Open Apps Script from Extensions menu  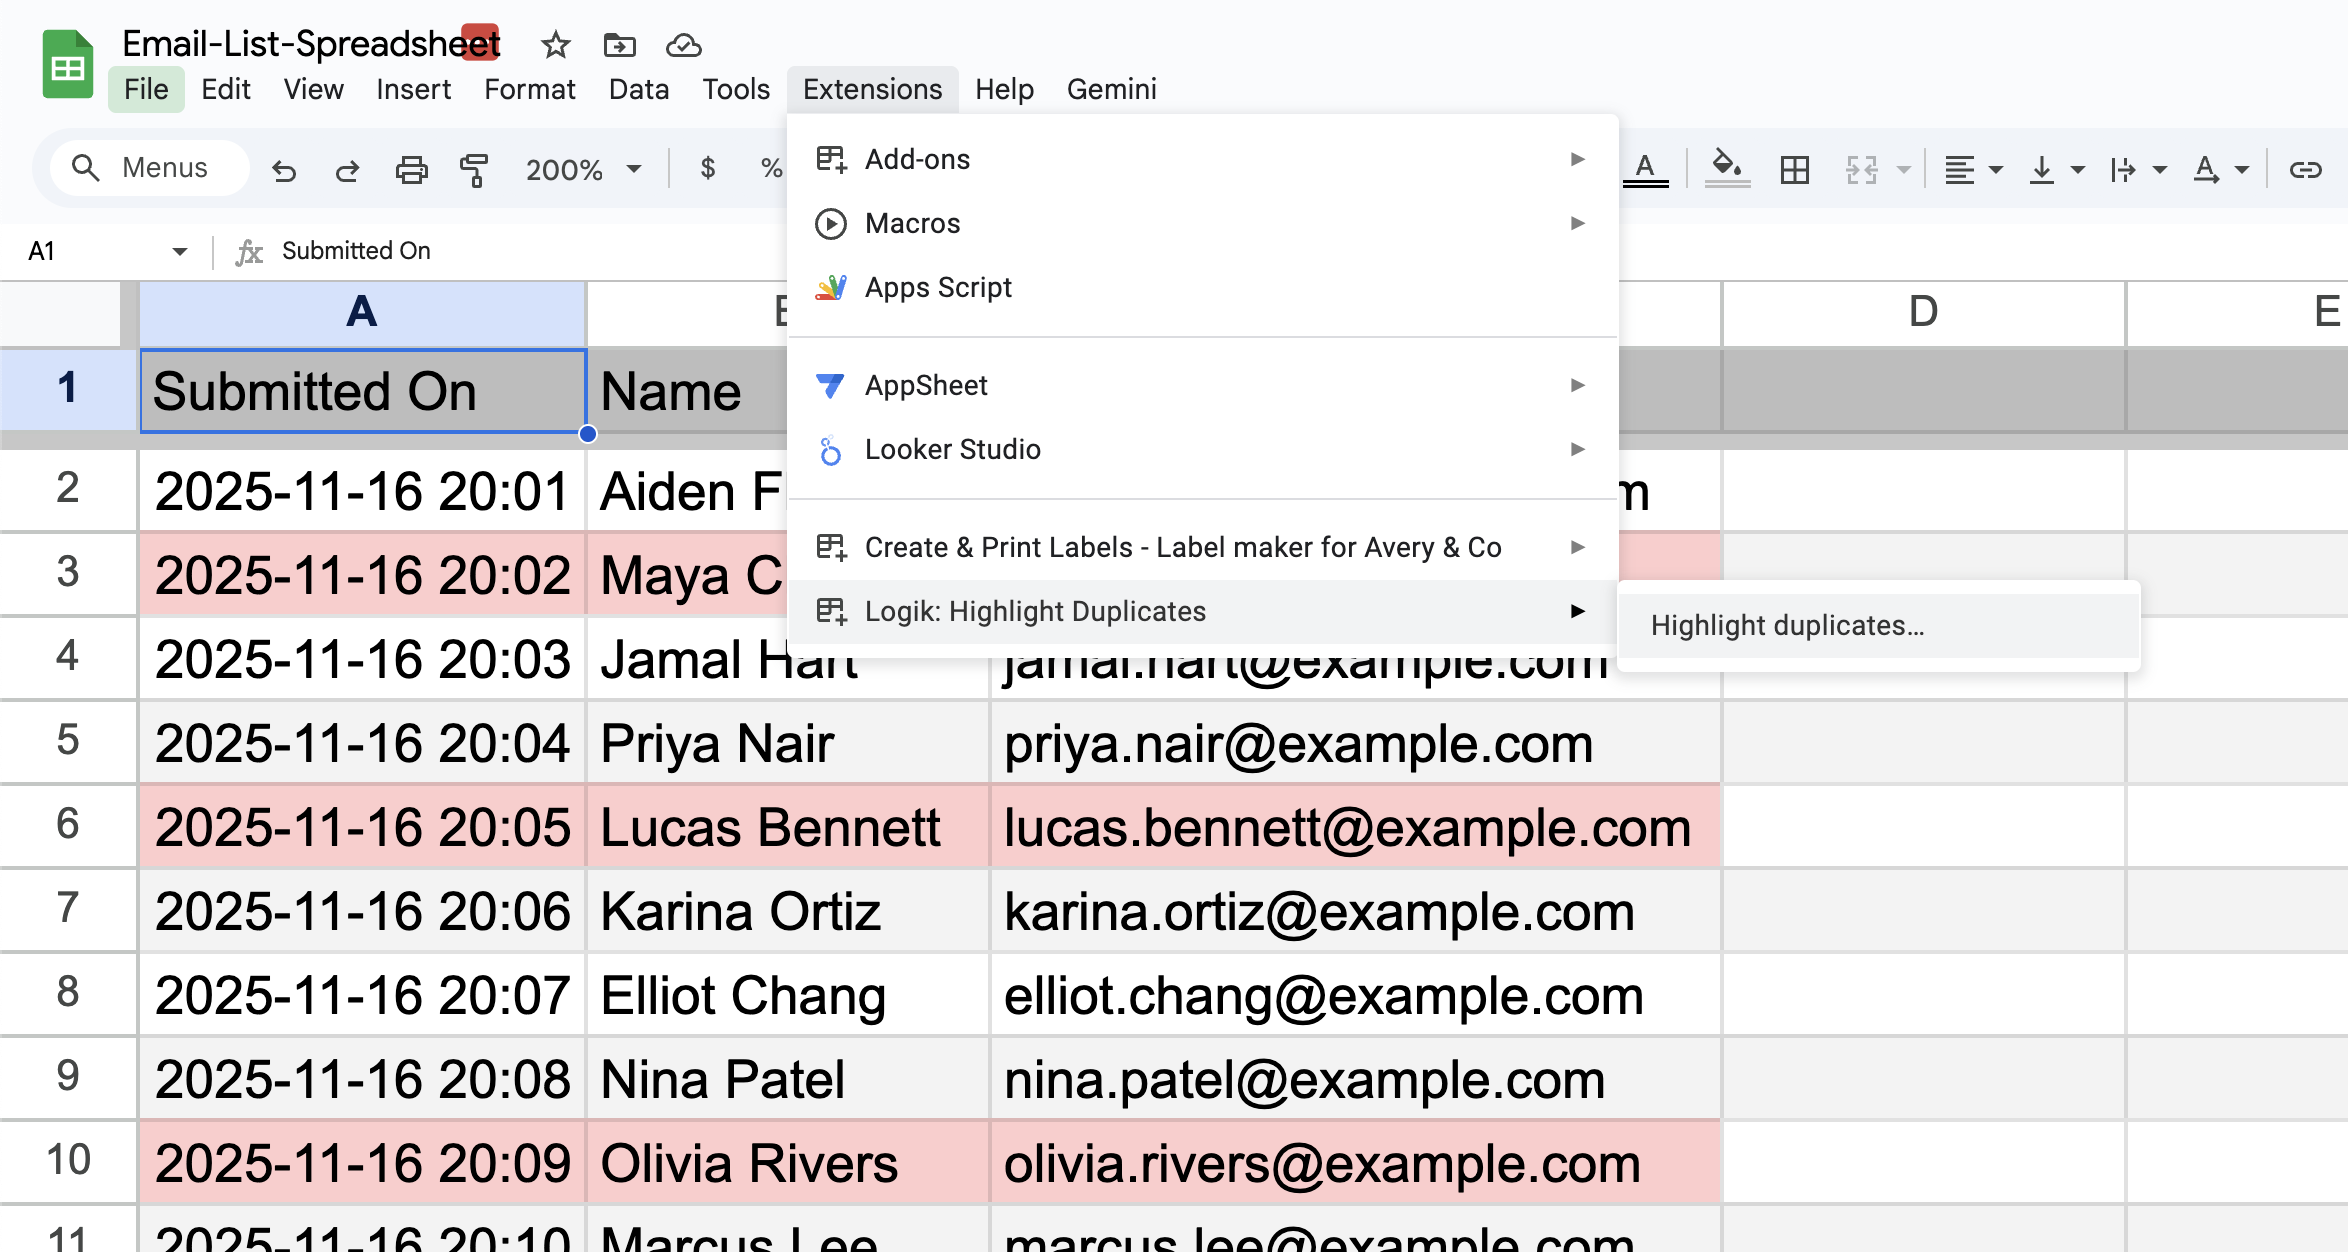[x=938, y=288]
